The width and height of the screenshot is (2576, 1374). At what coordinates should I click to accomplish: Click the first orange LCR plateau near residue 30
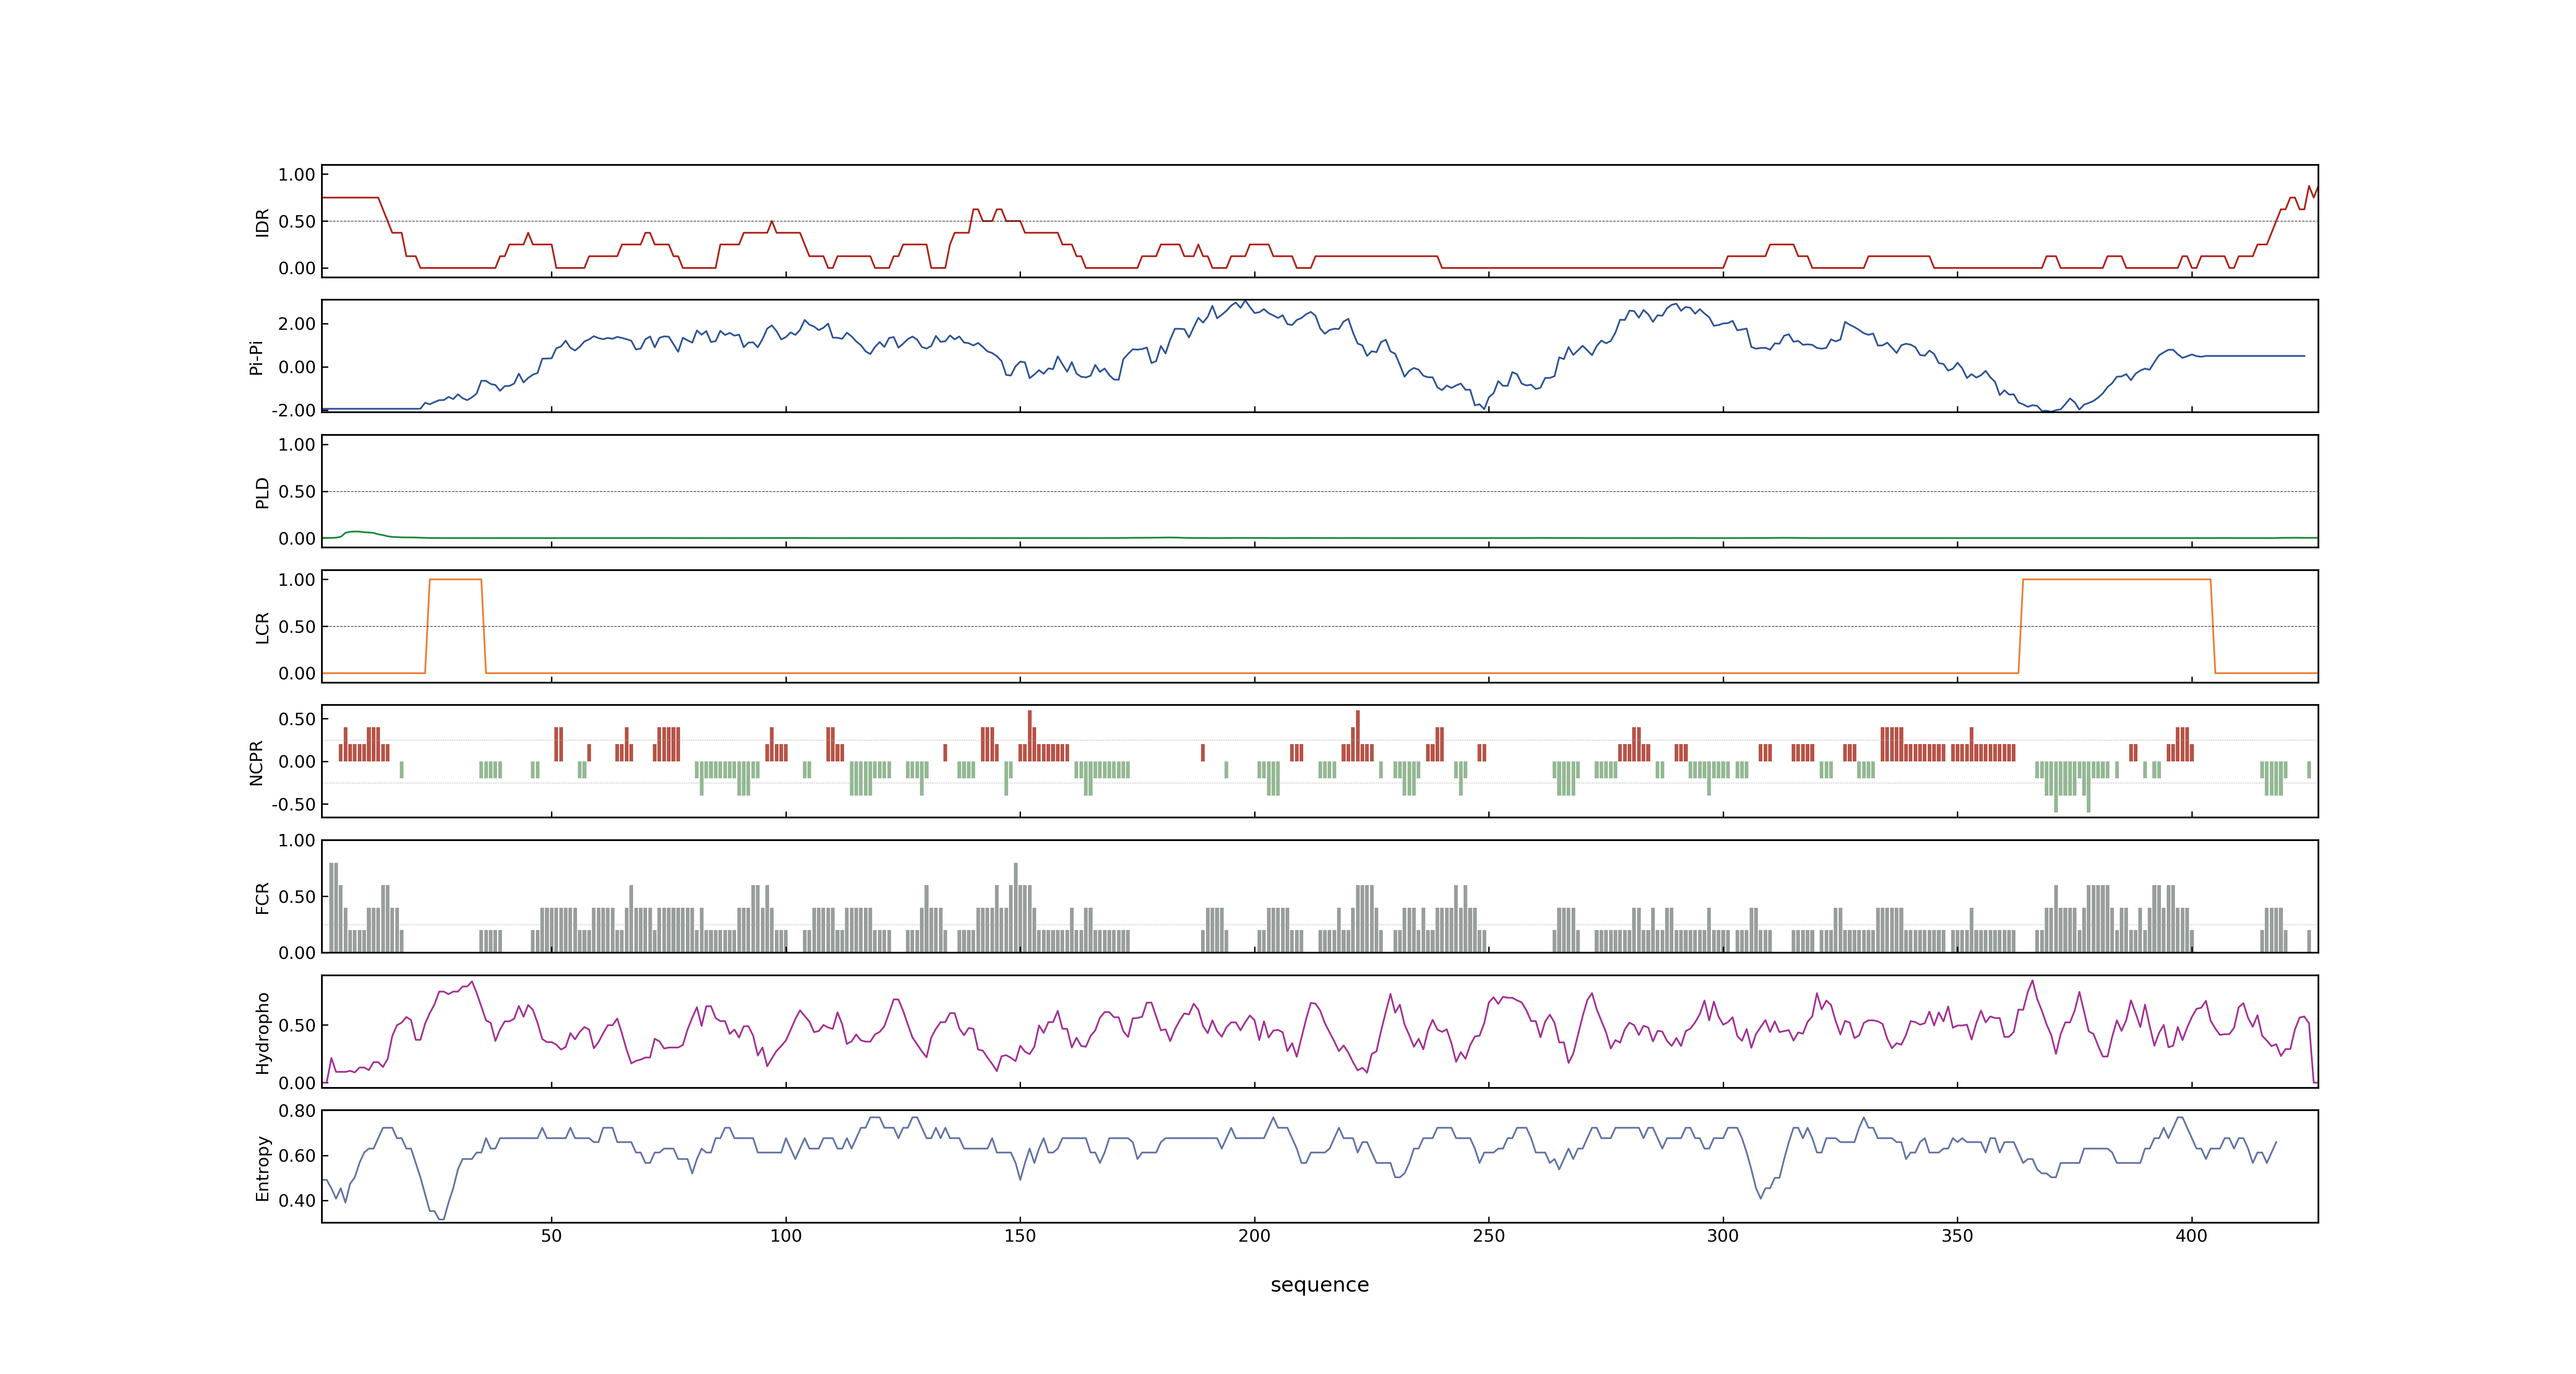coord(456,580)
